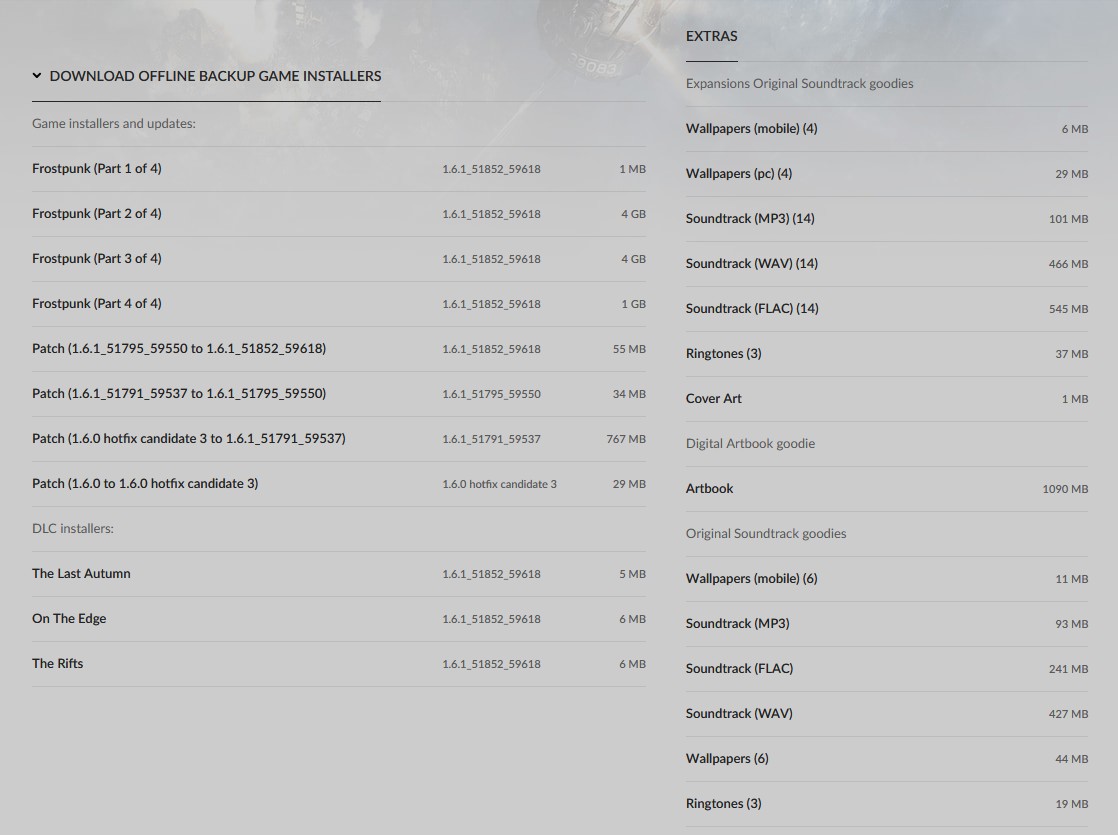Download Ringtones (3) 19 MB extra

tap(887, 803)
